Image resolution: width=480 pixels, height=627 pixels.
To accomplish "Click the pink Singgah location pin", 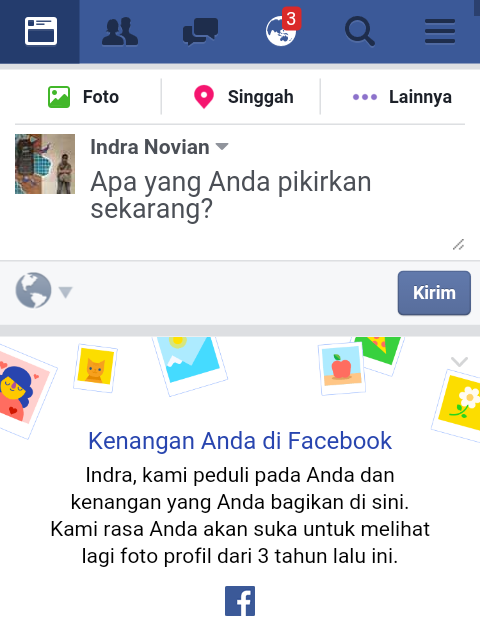I will click(x=204, y=97).
